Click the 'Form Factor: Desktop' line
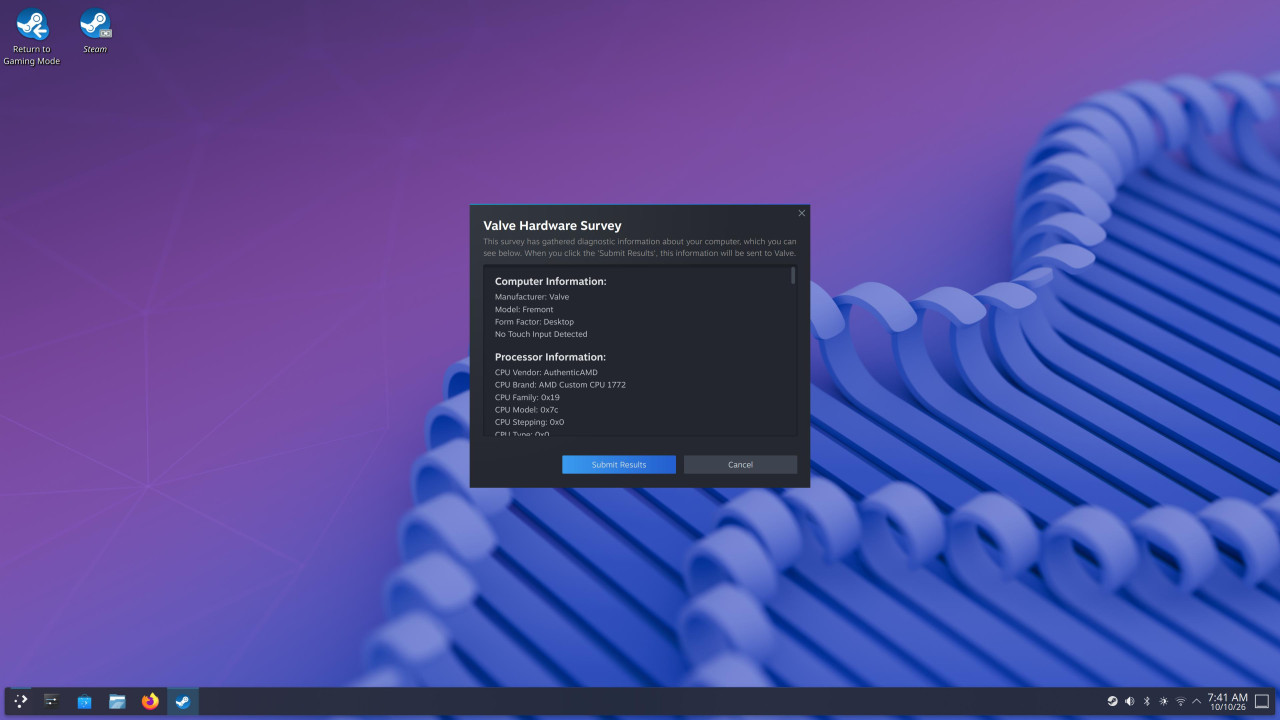Screen dimensions: 1280x720 click(535, 322)
